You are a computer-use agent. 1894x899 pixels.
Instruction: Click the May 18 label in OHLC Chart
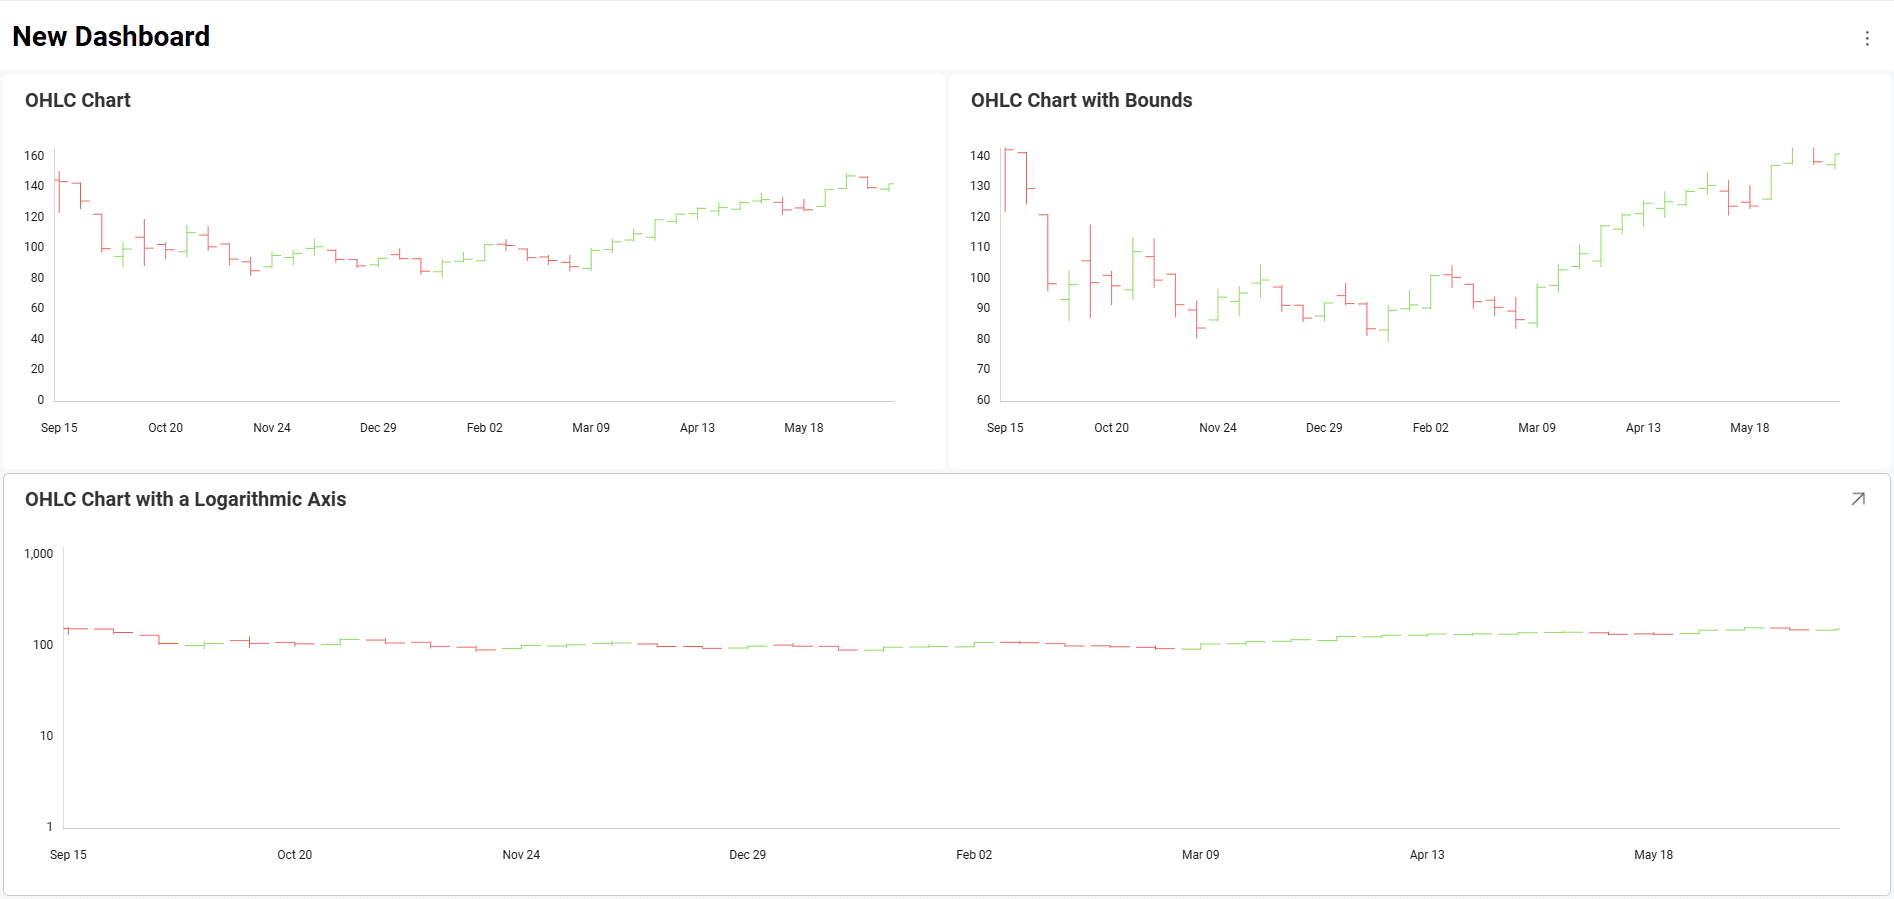804,428
